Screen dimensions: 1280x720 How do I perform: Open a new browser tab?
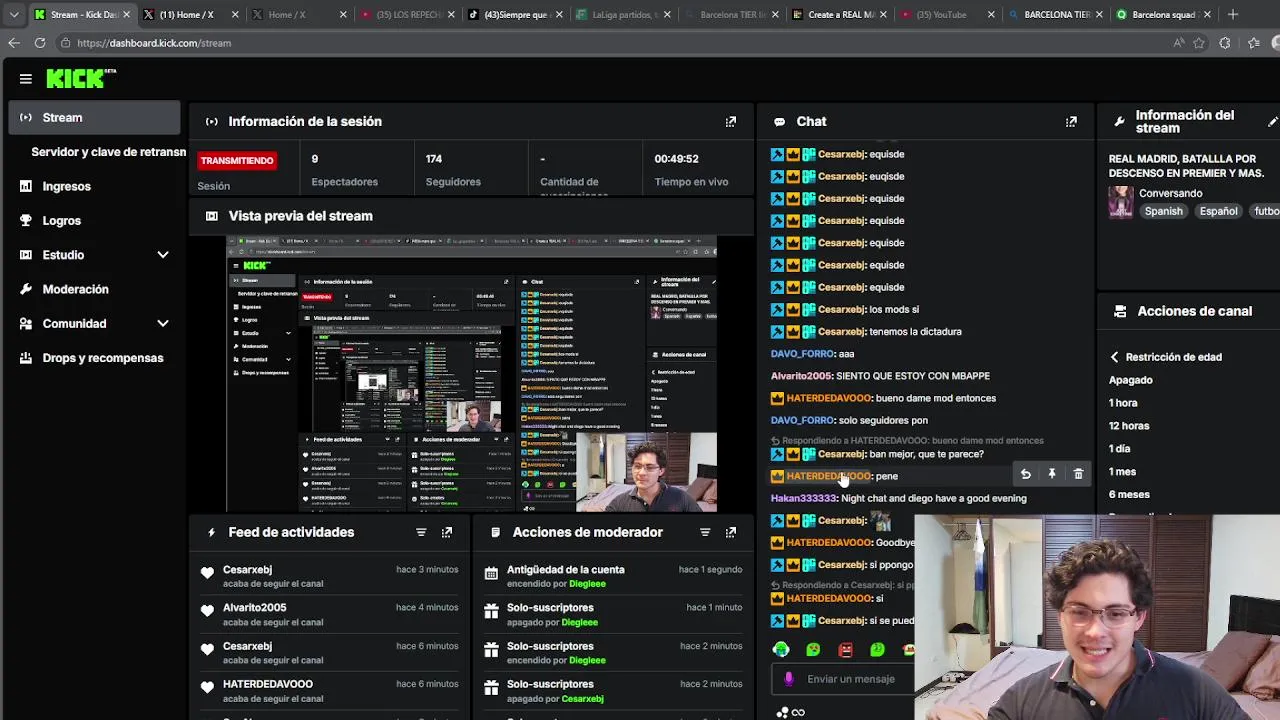[x=1233, y=15]
